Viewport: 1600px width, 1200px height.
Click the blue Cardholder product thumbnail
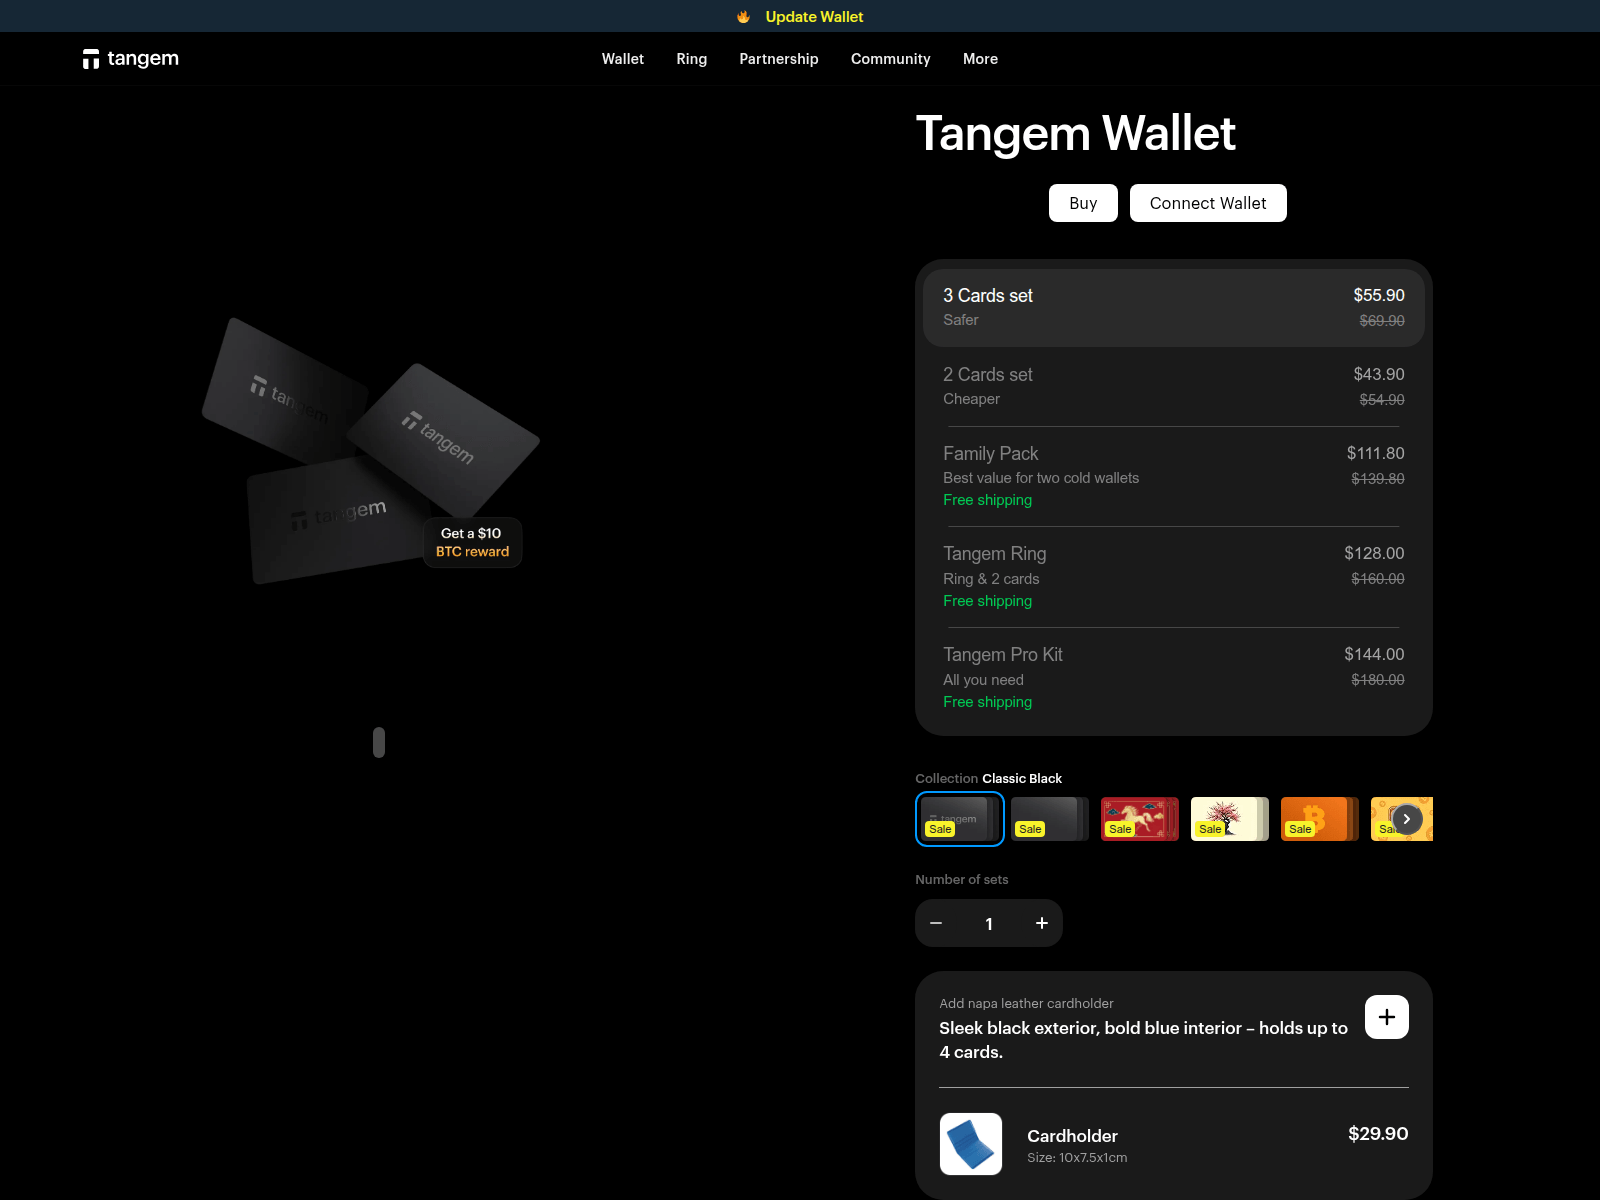(x=971, y=1144)
